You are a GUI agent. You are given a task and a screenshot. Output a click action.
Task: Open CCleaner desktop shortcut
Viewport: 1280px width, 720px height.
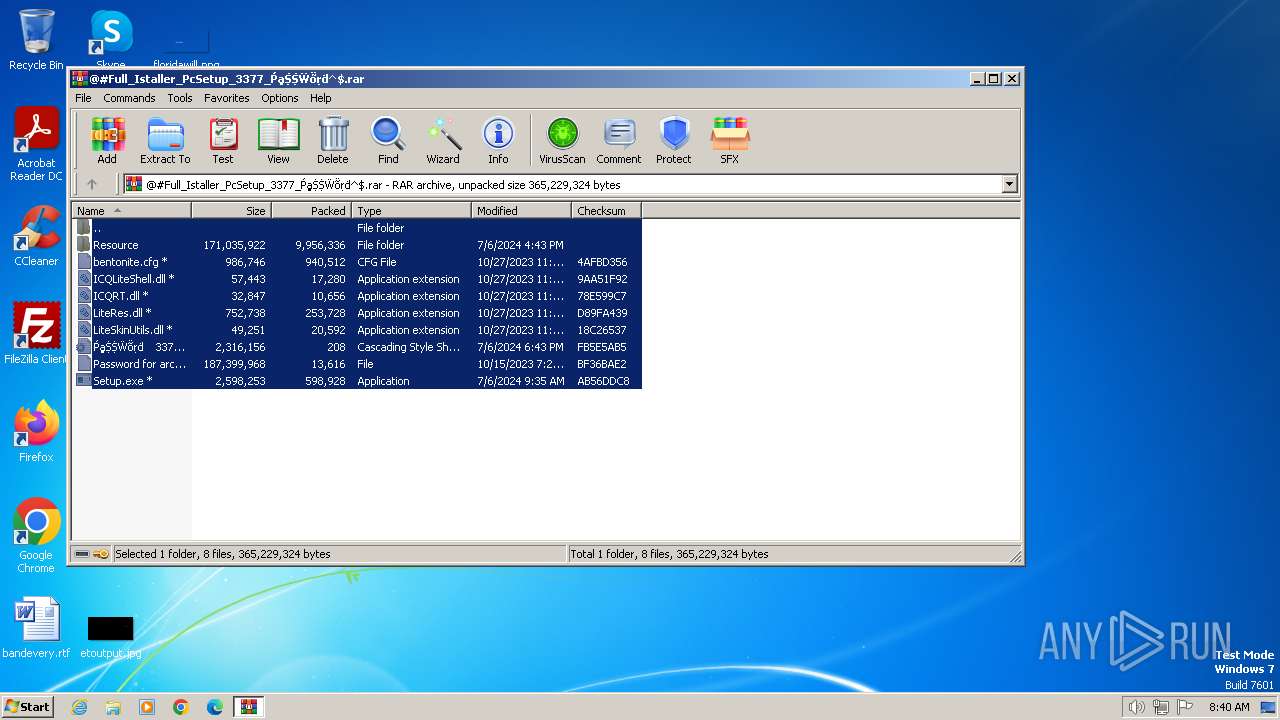coord(36,237)
